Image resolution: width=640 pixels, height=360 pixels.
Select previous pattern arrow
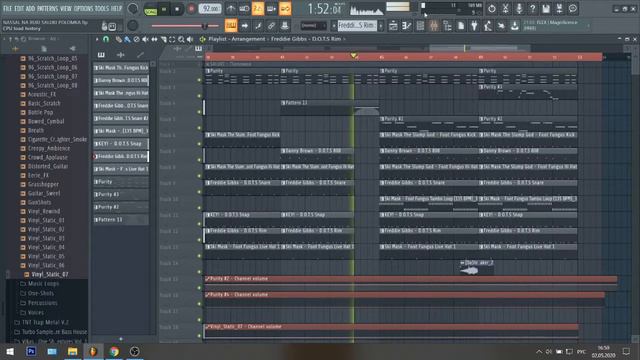click(x=334, y=26)
